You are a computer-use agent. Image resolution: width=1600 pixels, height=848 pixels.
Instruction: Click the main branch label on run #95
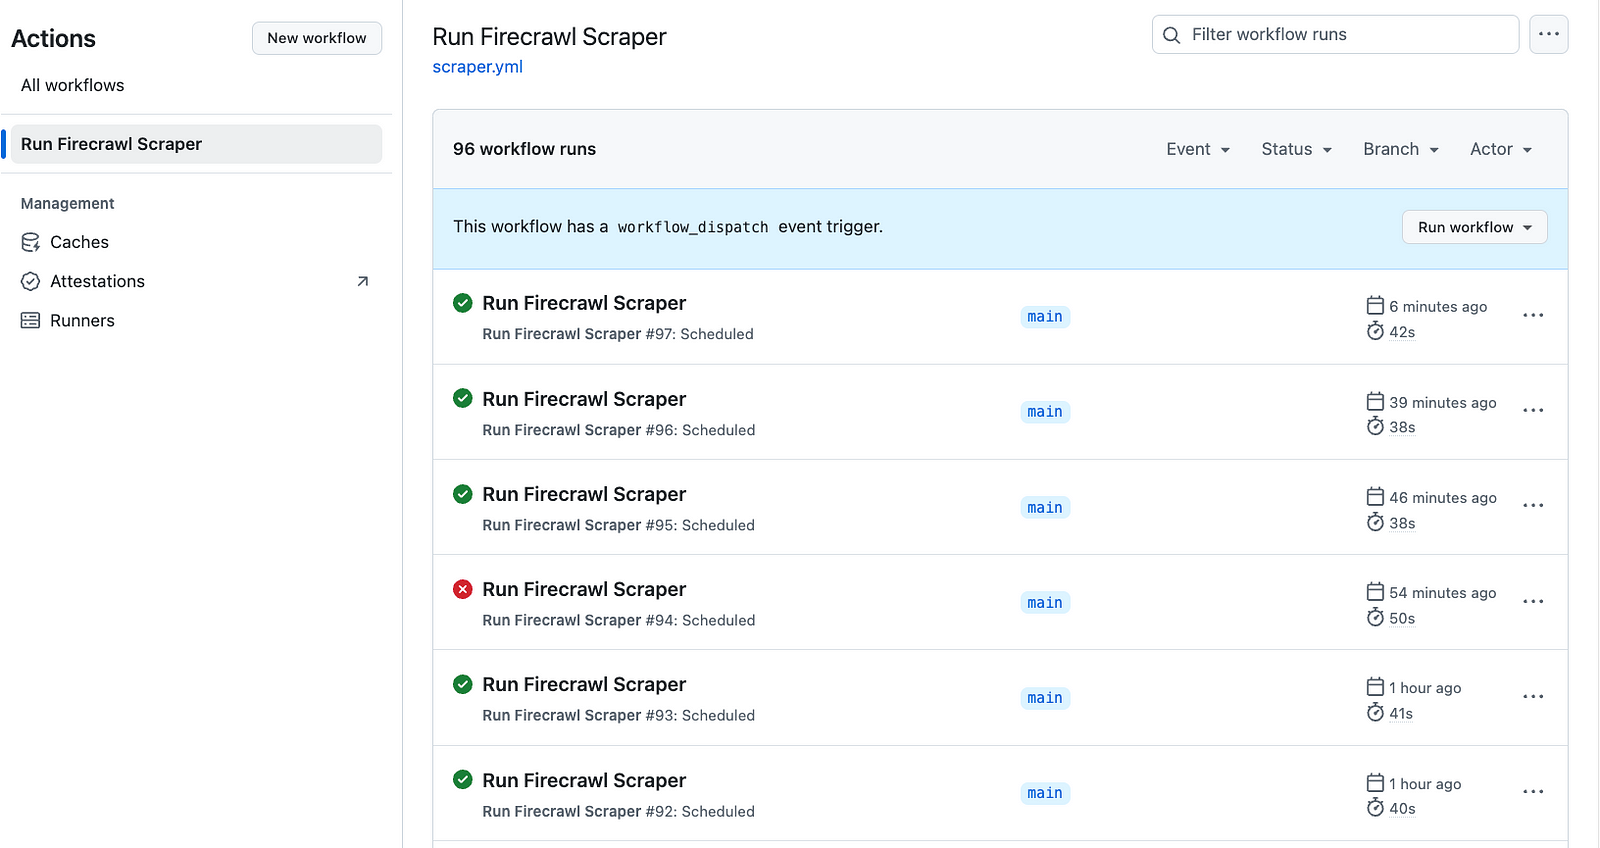pyautogui.click(x=1045, y=508)
